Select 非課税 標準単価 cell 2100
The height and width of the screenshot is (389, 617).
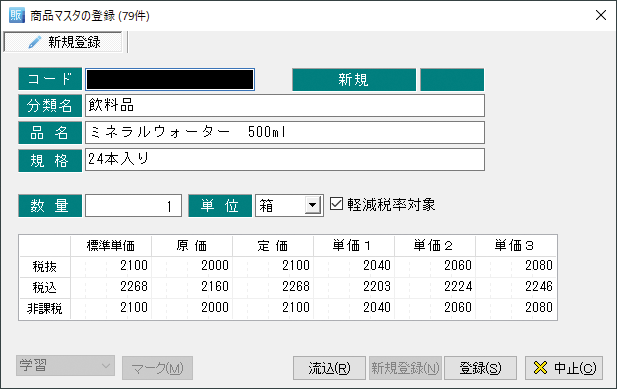(x=111, y=308)
